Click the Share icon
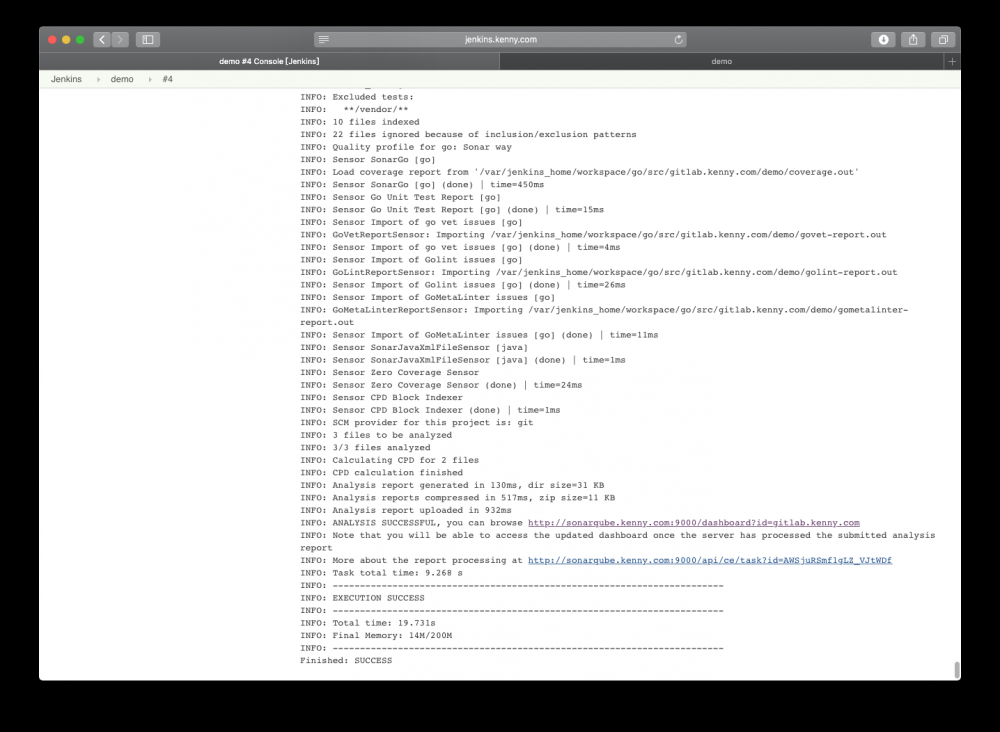The image size is (1000, 732). click(x=913, y=39)
